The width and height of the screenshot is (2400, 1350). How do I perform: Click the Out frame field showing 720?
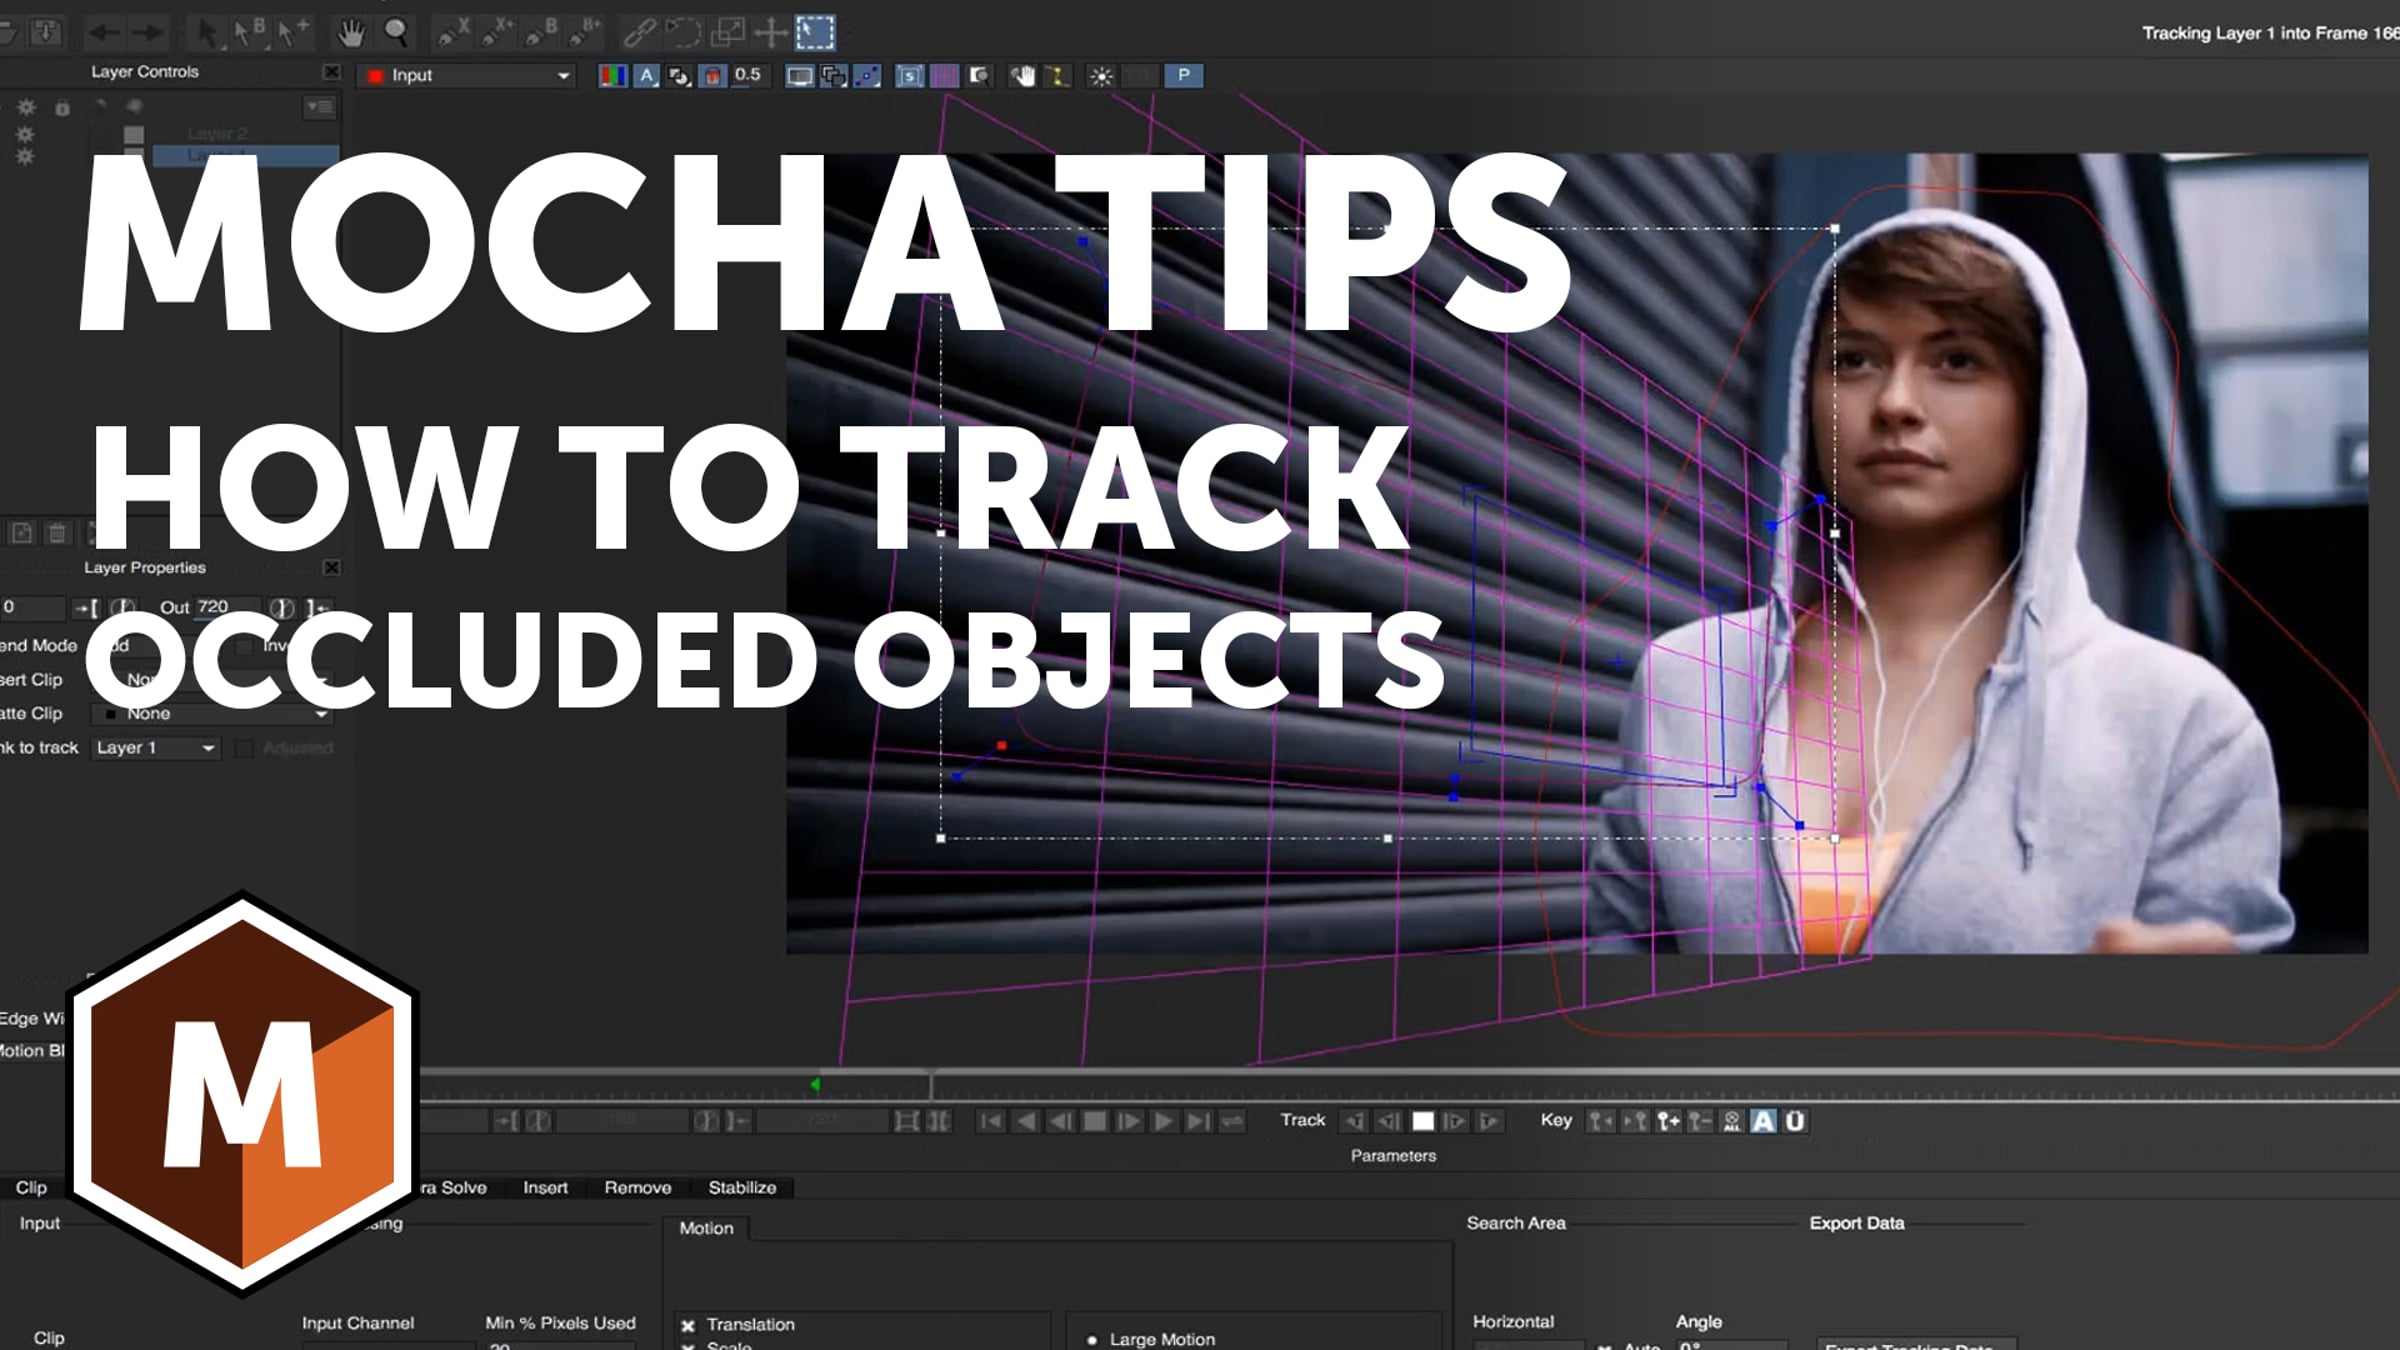(227, 607)
